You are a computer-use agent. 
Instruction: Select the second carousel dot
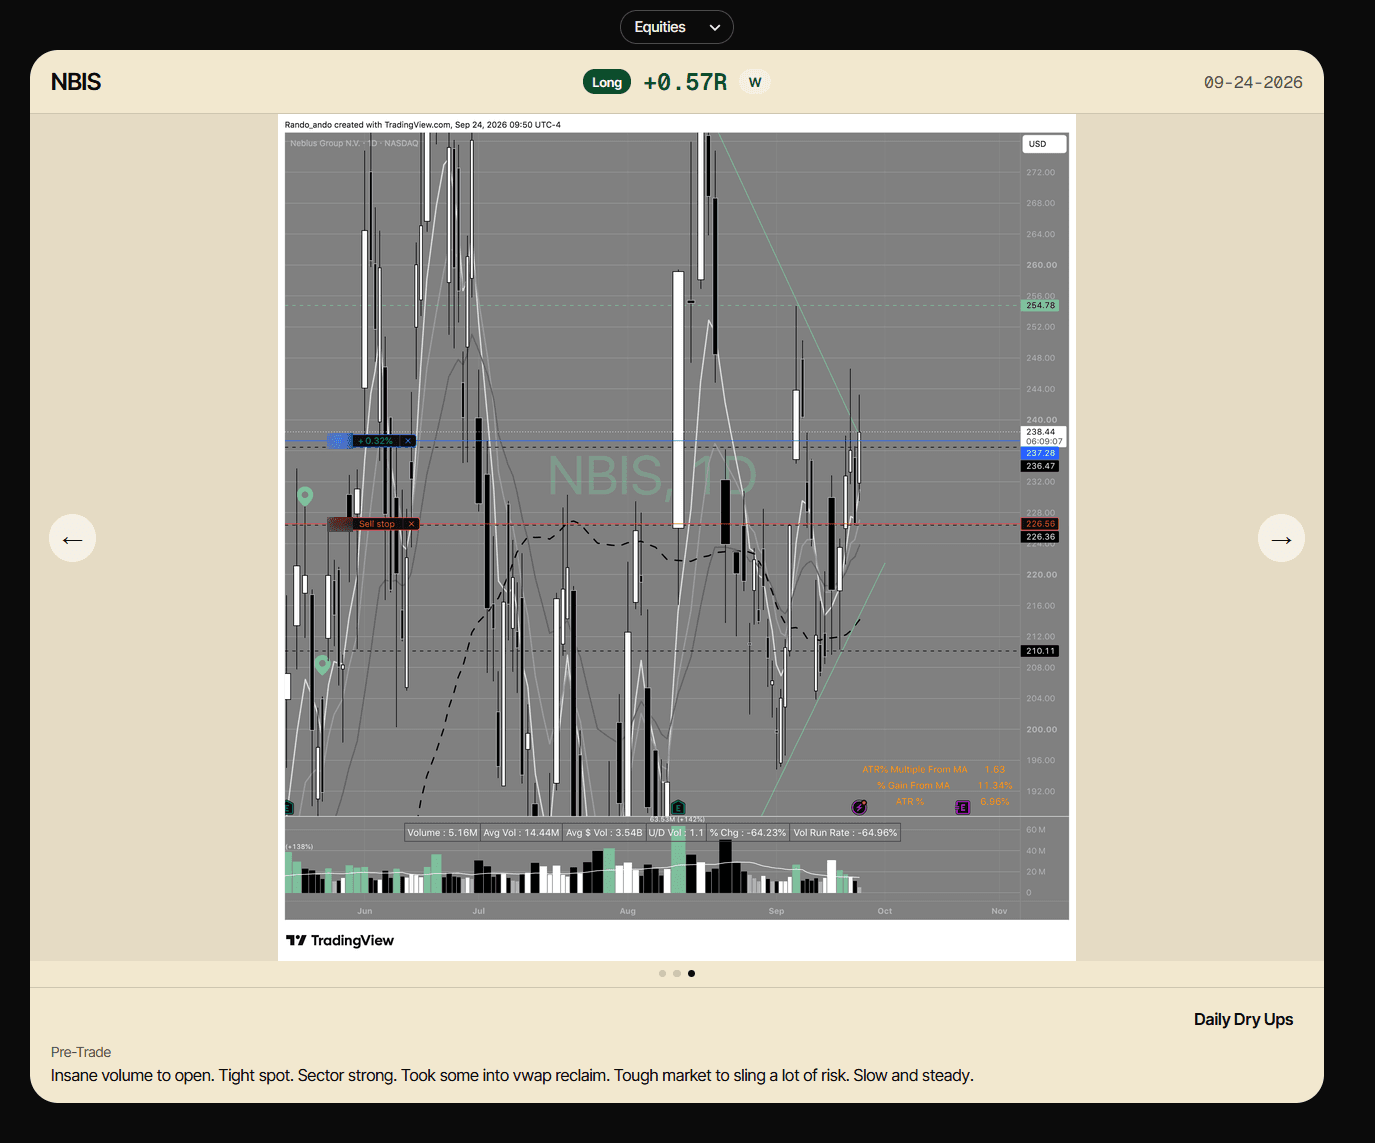point(677,973)
